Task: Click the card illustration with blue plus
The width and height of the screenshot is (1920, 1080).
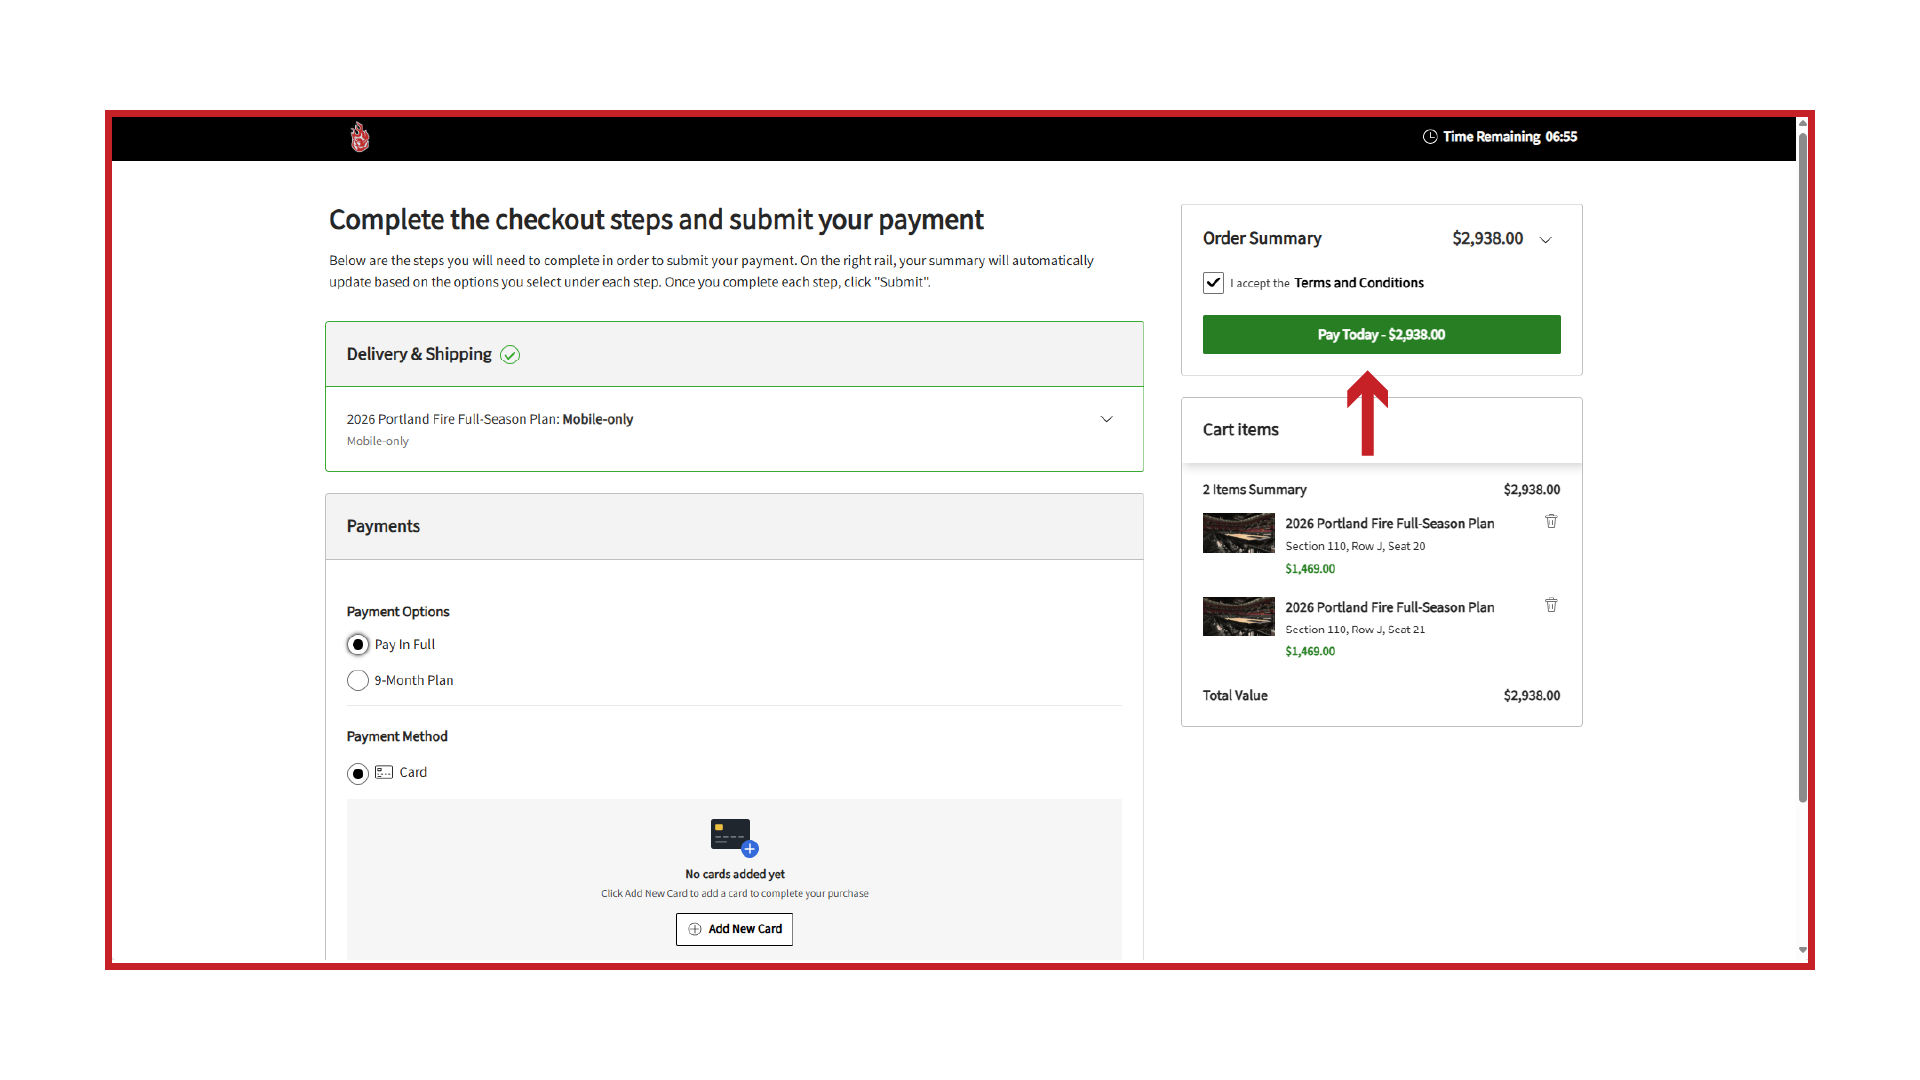Action: tap(734, 838)
